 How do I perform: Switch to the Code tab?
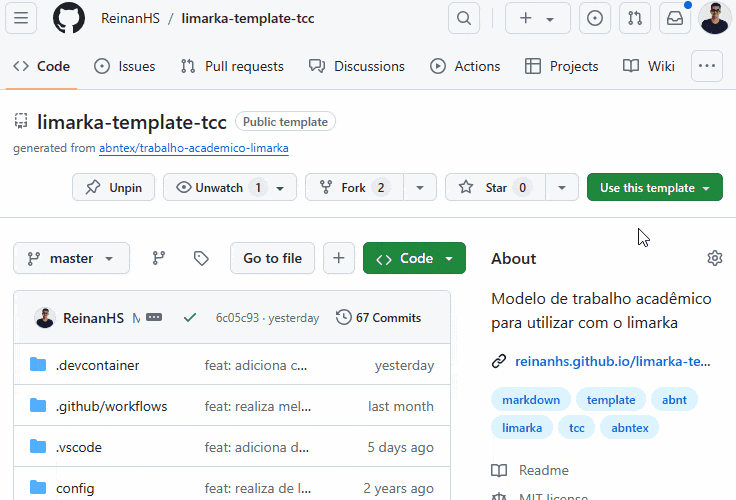41,66
